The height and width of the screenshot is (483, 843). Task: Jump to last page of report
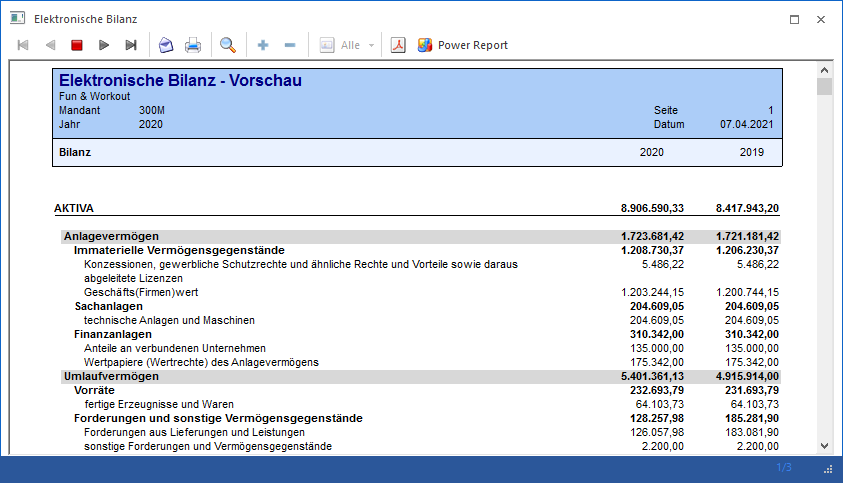click(131, 45)
